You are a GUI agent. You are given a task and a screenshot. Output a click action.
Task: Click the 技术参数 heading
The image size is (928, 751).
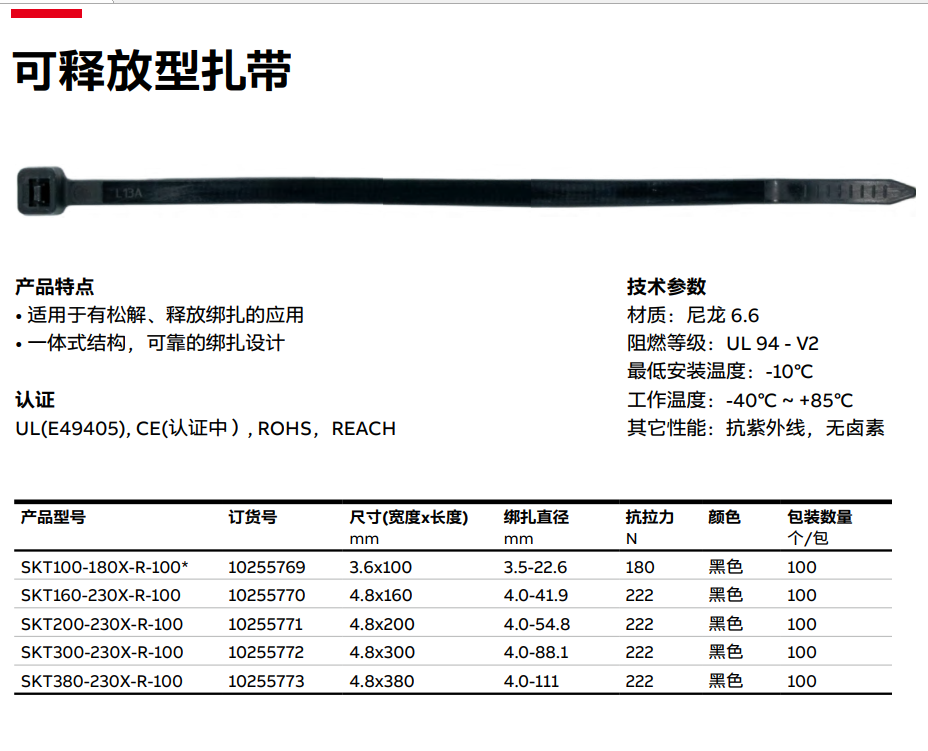pyautogui.click(x=667, y=287)
